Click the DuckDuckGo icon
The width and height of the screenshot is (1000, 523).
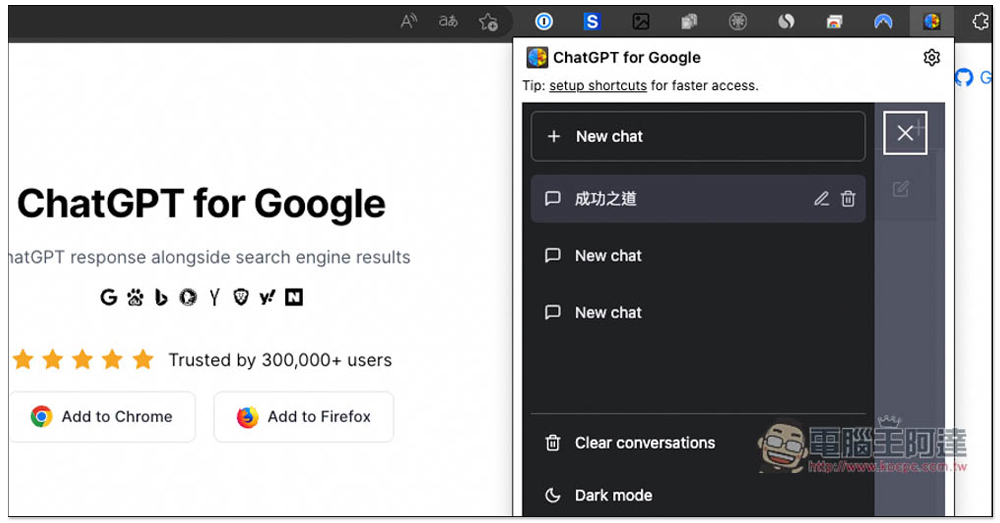coord(188,297)
